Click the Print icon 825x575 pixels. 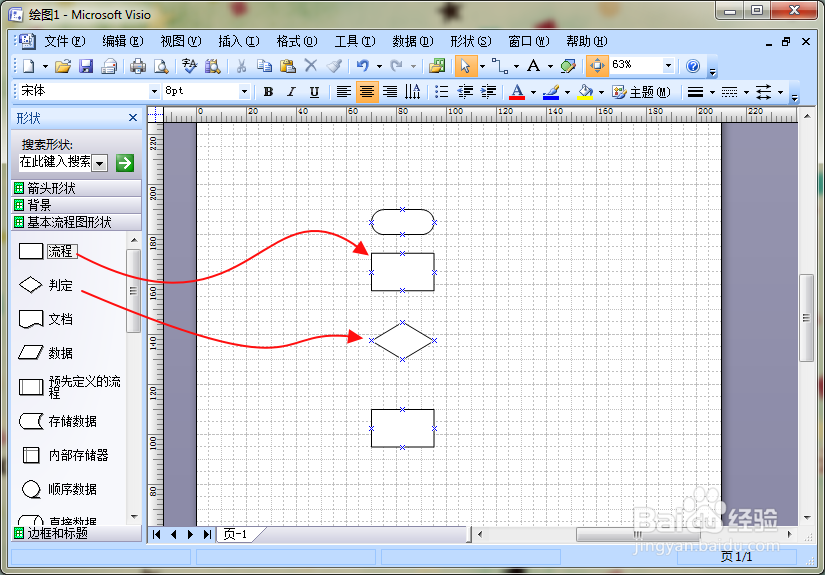(138, 66)
